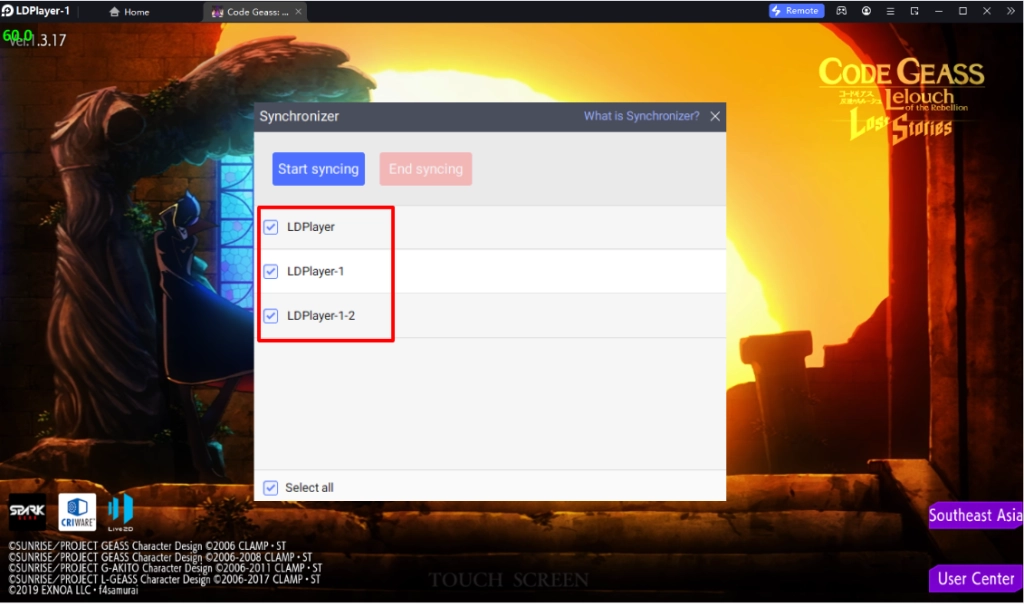Open the User Center panel
Image resolution: width=1024 pixels, height=607 pixels.
click(x=975, y=578)
